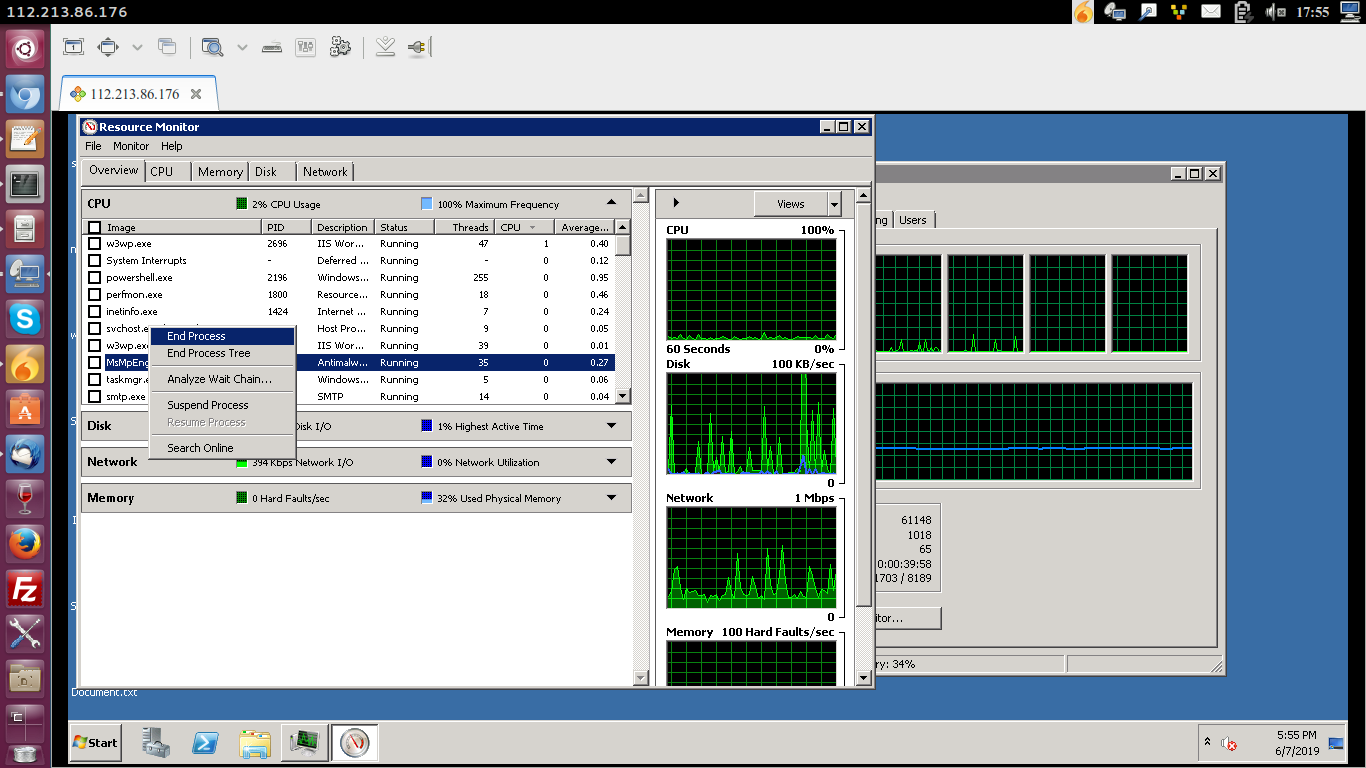Open Thunderbird from the Ubuntu launcher
Viewport: 1366px width, 768px height.
pos(25,454)
